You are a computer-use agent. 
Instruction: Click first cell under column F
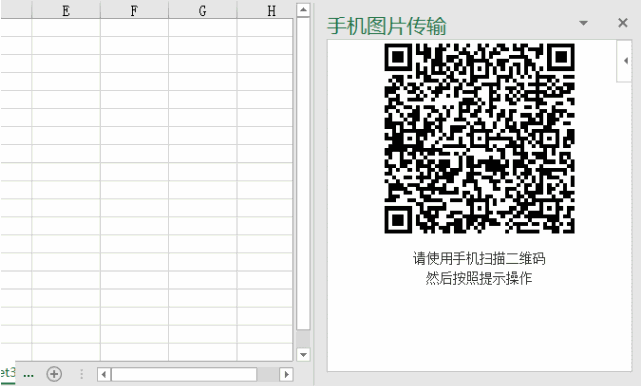coord(134,27)
